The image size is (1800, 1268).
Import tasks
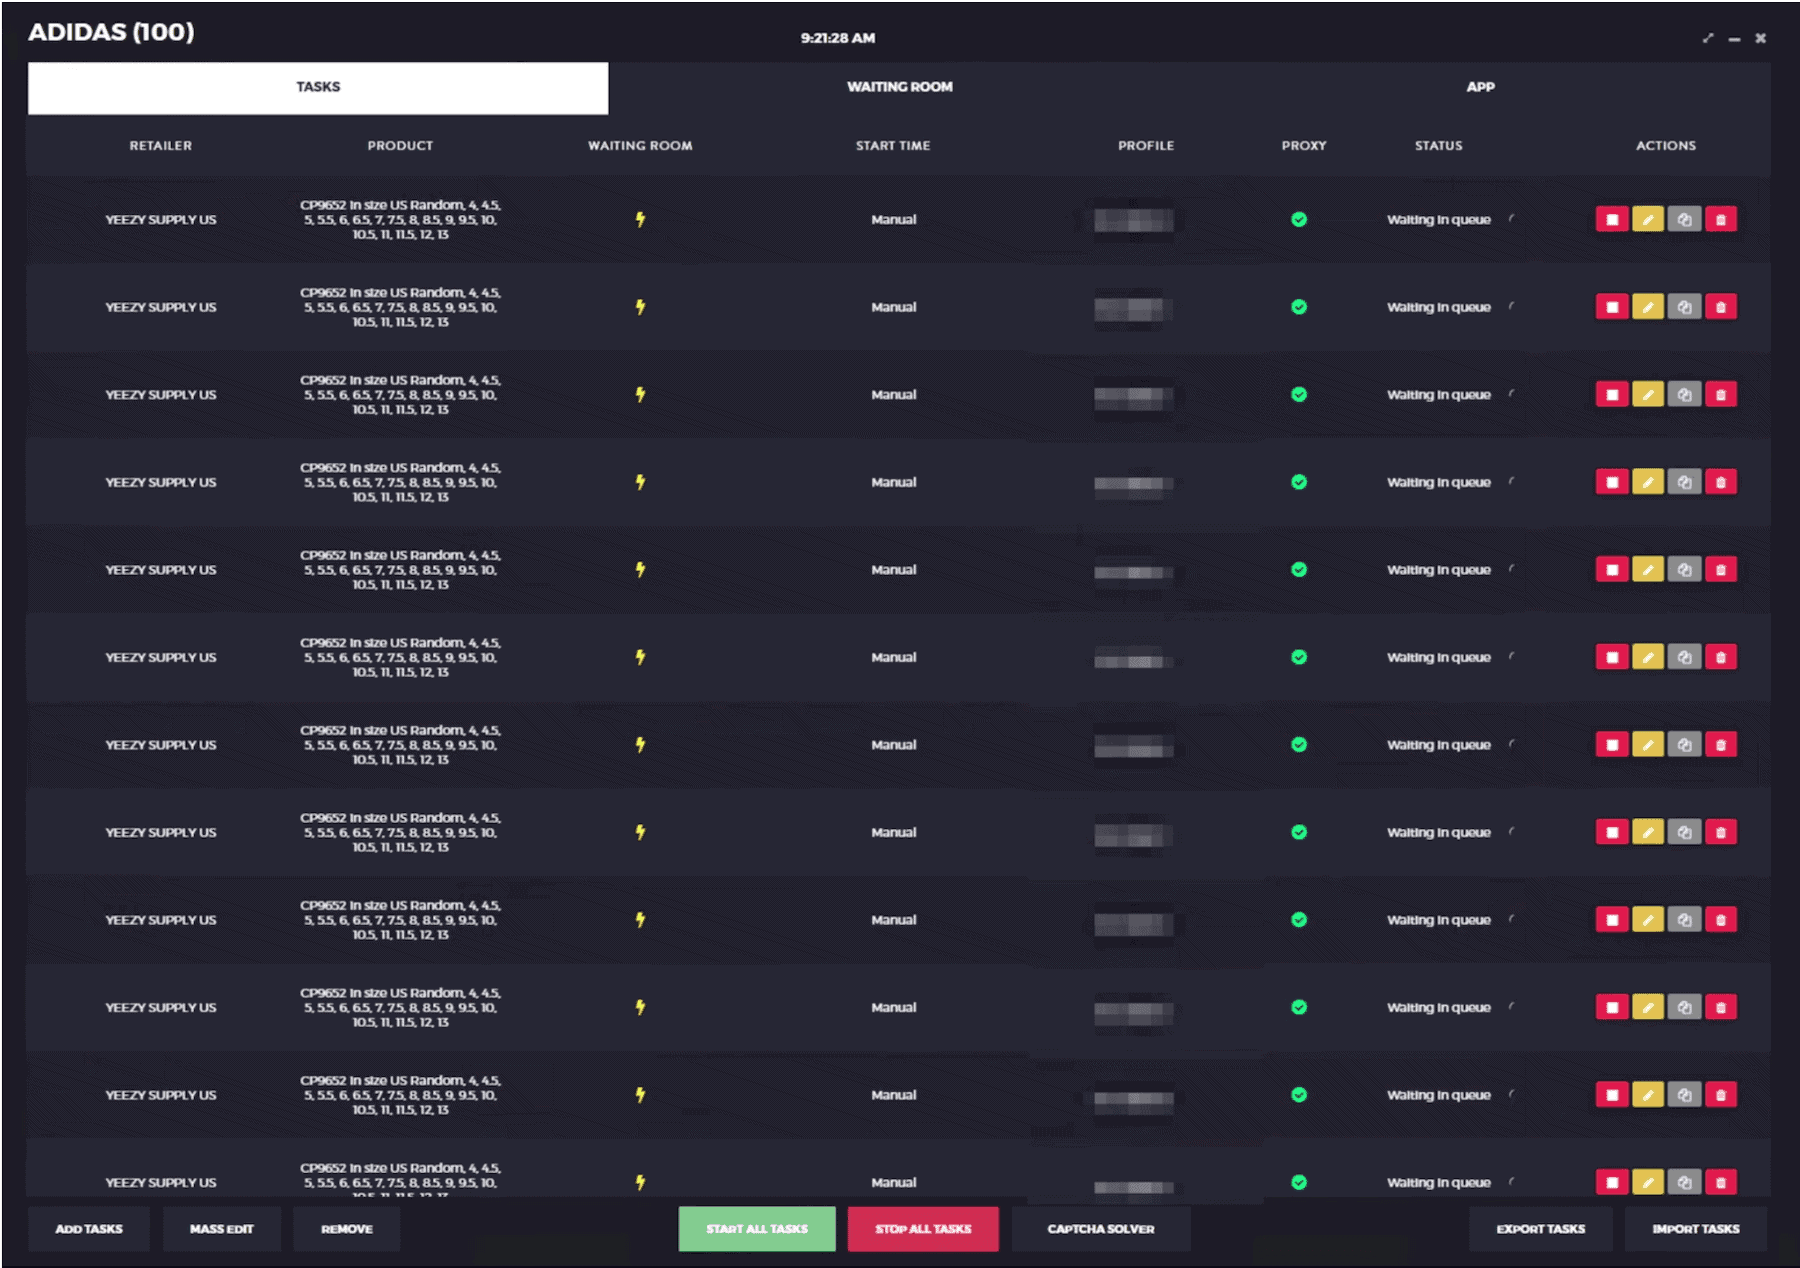pyautogui.click(x=1696, y=1229)
